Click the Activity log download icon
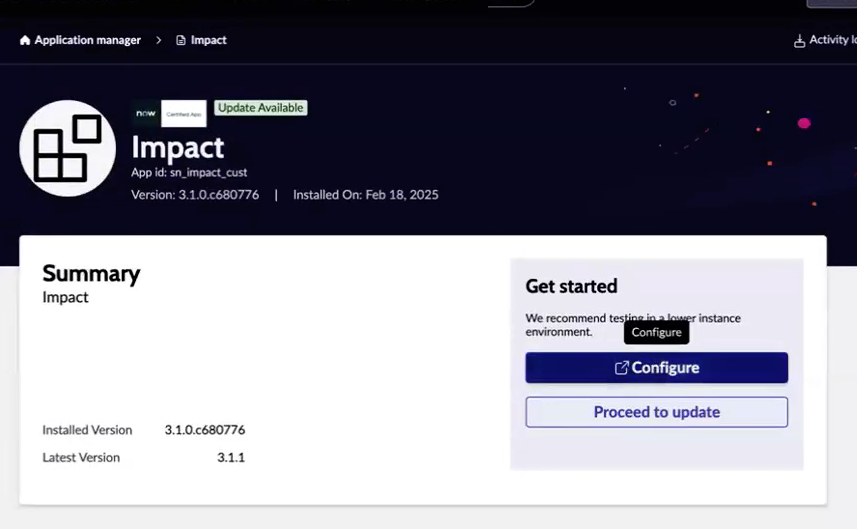 pos(799,41)
